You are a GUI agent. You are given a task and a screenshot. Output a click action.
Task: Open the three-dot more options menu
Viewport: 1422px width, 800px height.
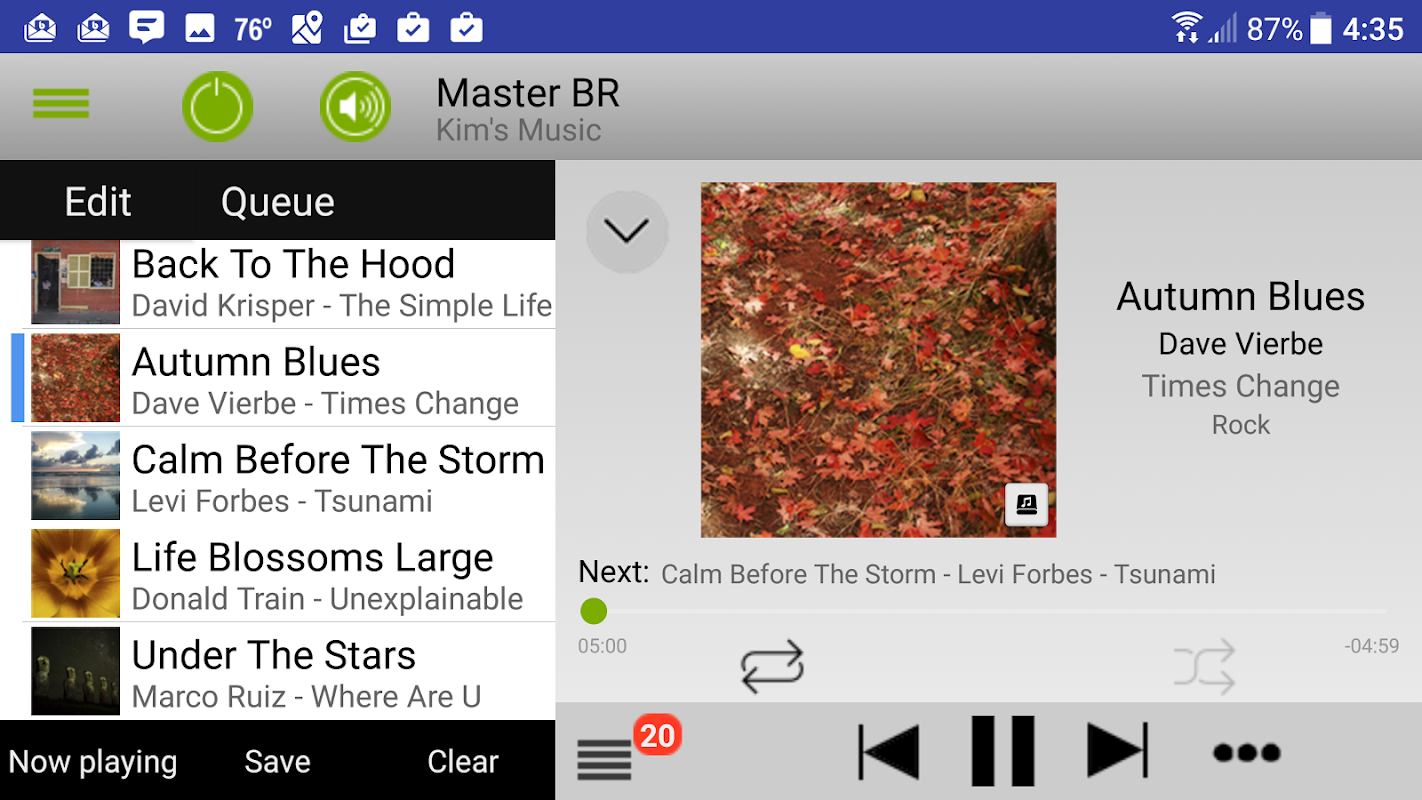tap(1247, 753)
